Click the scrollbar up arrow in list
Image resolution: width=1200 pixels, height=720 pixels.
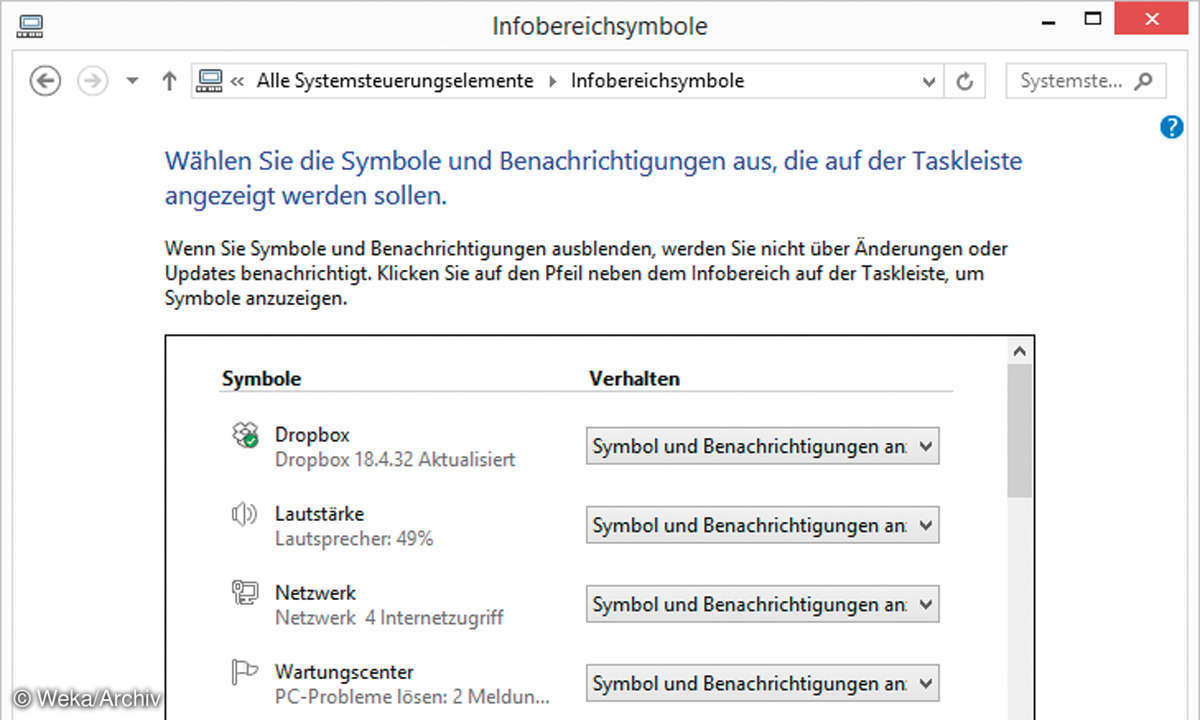1019,351
